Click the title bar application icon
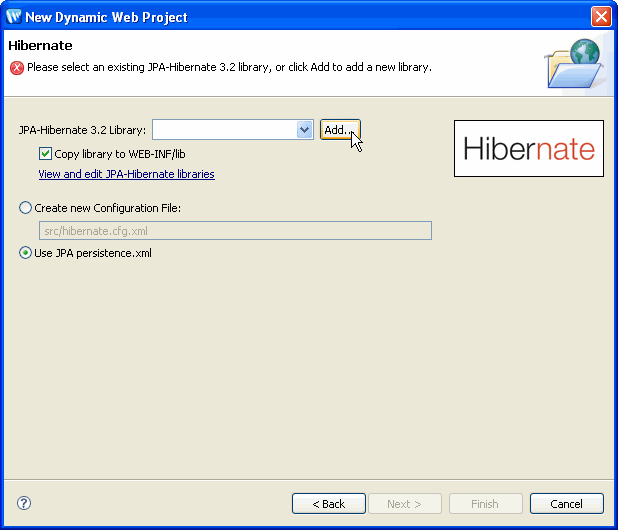The height and width of the screenshot is (530, 618). pos(14,17)
